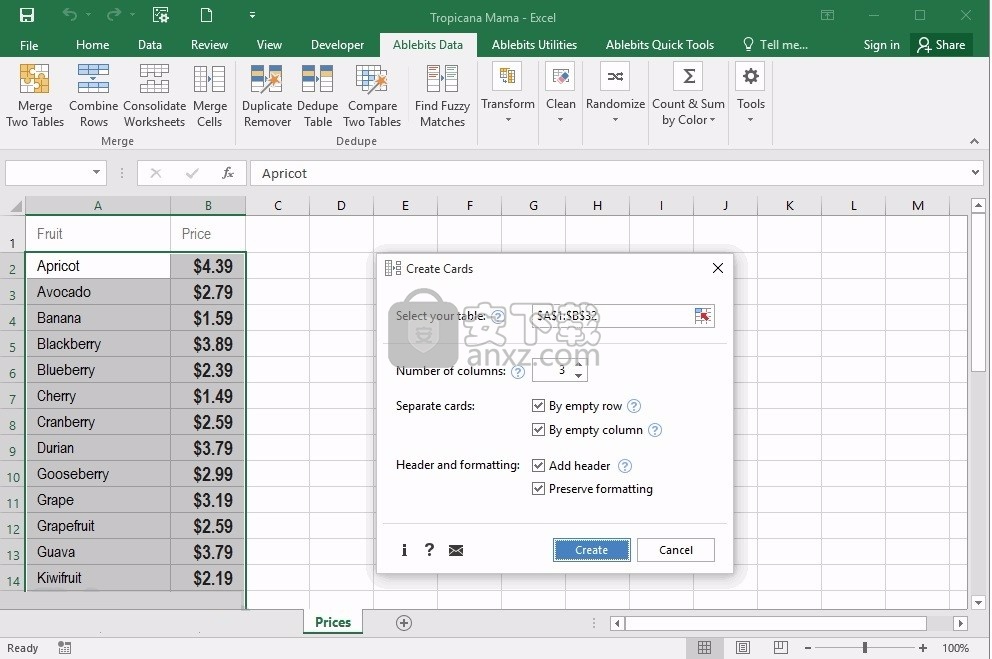Screen dimensions: 992x659
Task: Open the Ablebits Quick Tools tab
Action: pos(660,45)
